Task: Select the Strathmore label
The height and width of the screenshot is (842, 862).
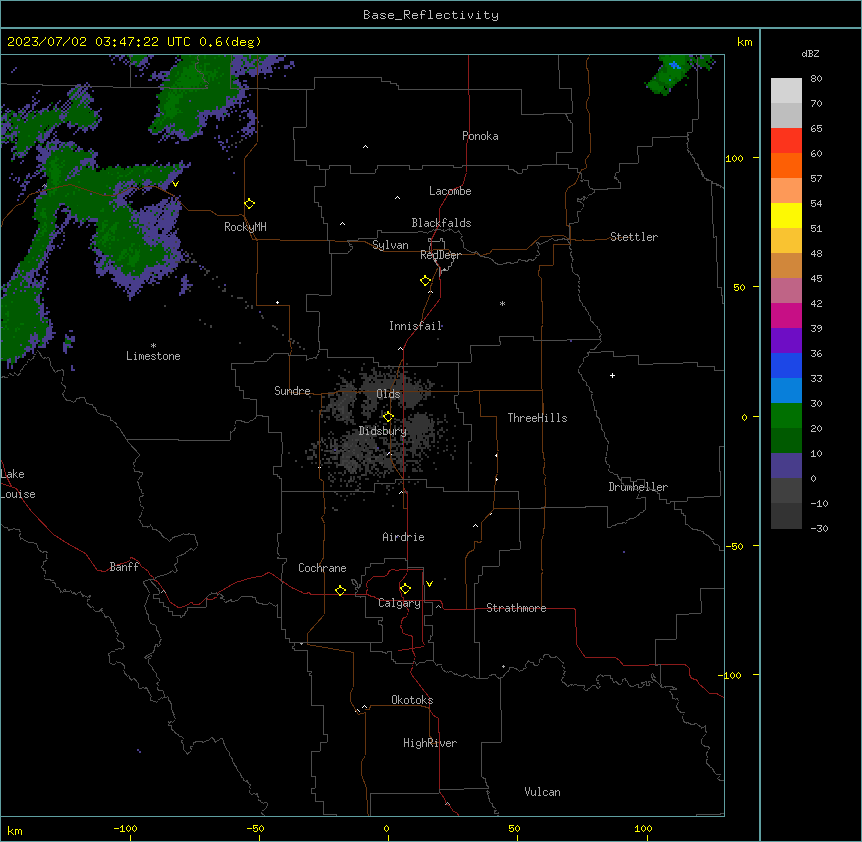Action: point(516,608)
